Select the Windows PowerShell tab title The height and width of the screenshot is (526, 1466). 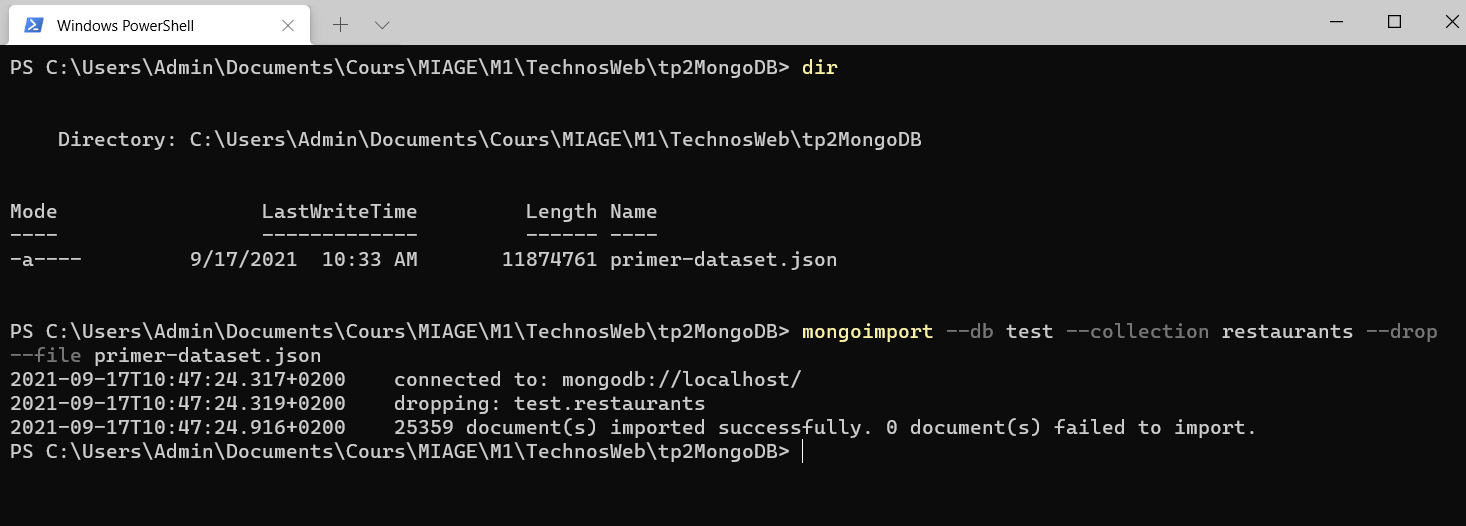(125, 25)
